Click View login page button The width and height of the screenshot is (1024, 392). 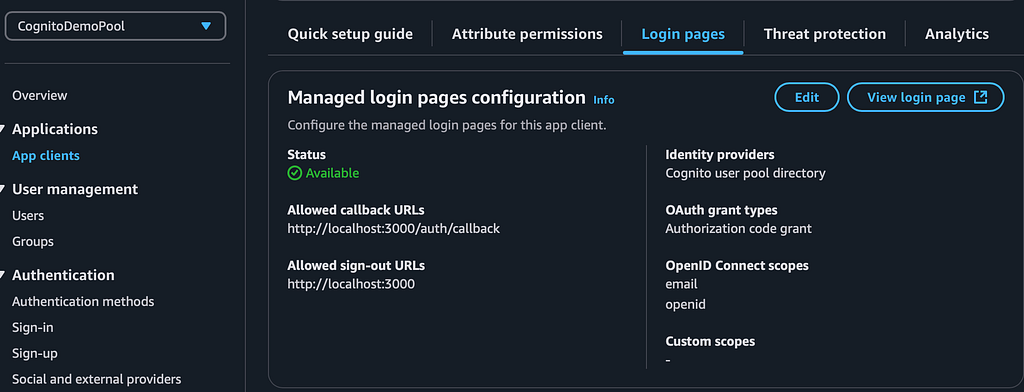point(925,97)
